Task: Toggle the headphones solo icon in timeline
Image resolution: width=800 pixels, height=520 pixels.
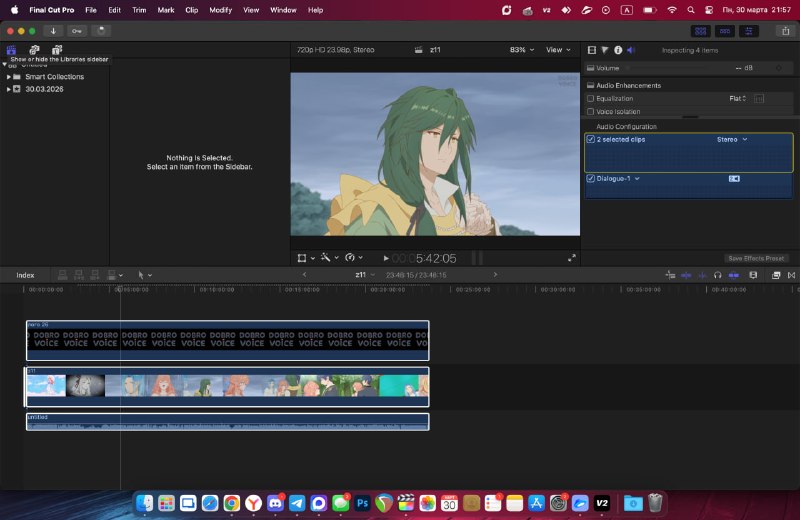Action: 717,275
